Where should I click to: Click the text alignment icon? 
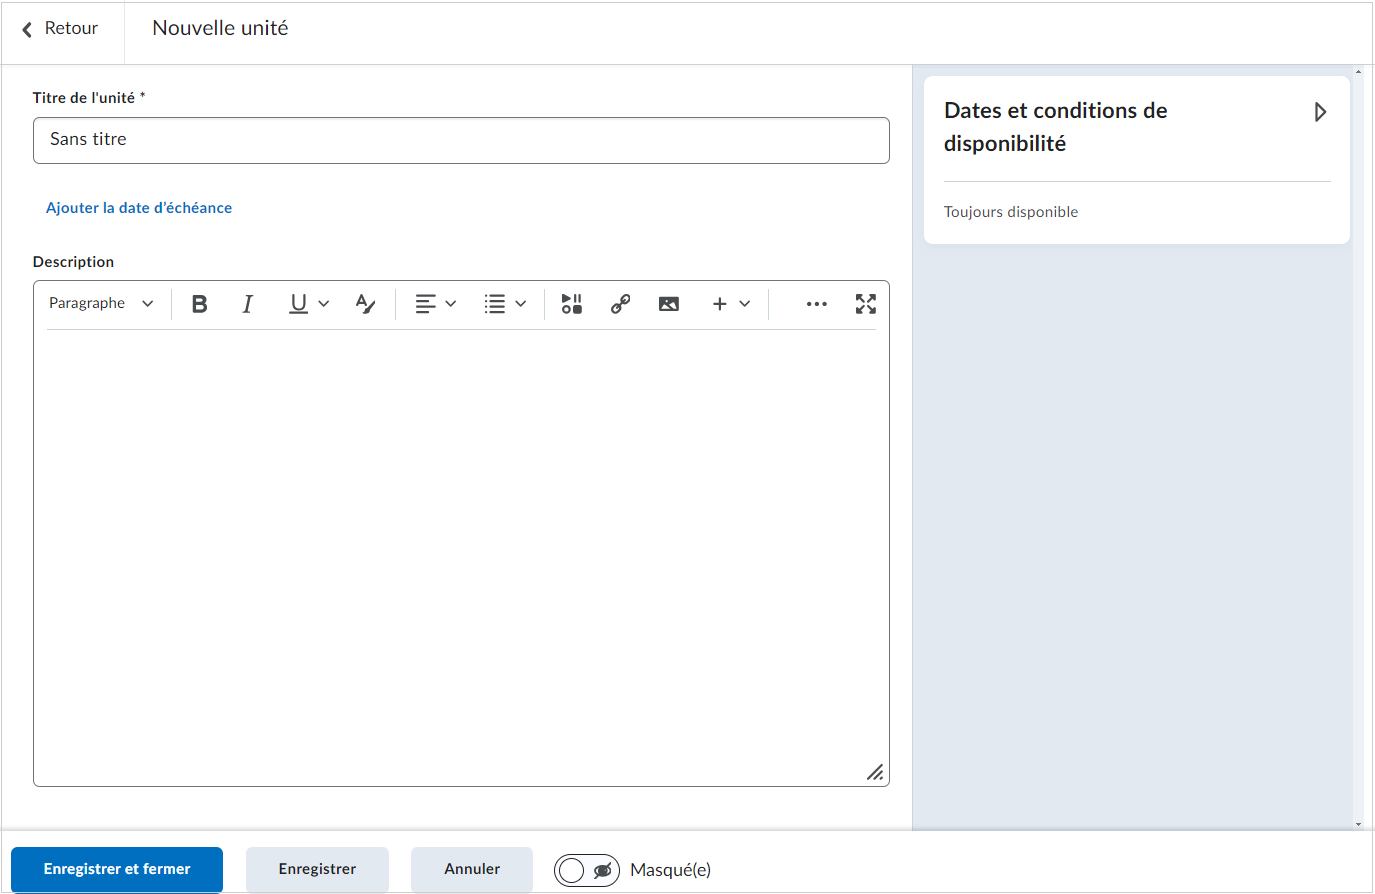pos(426,304)
